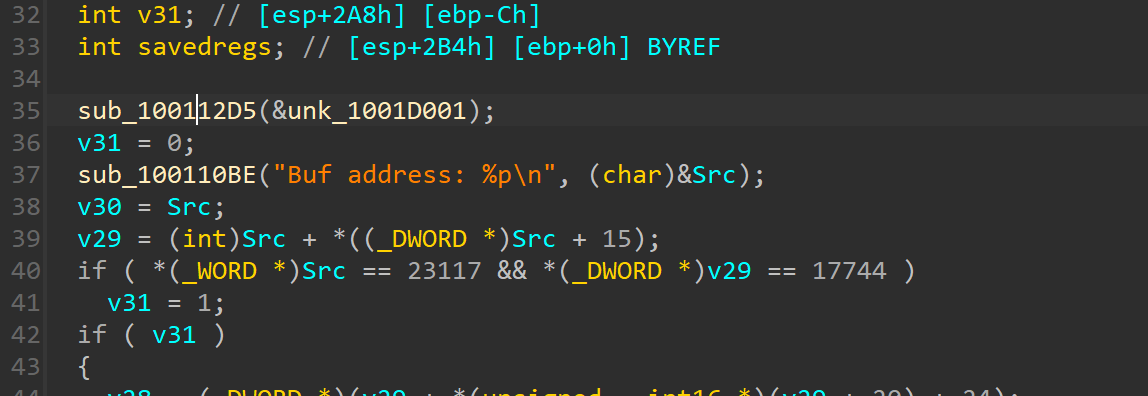1148x396 pixels.
Task: Select the &unk_1001D001 argument
Action: 369,111
